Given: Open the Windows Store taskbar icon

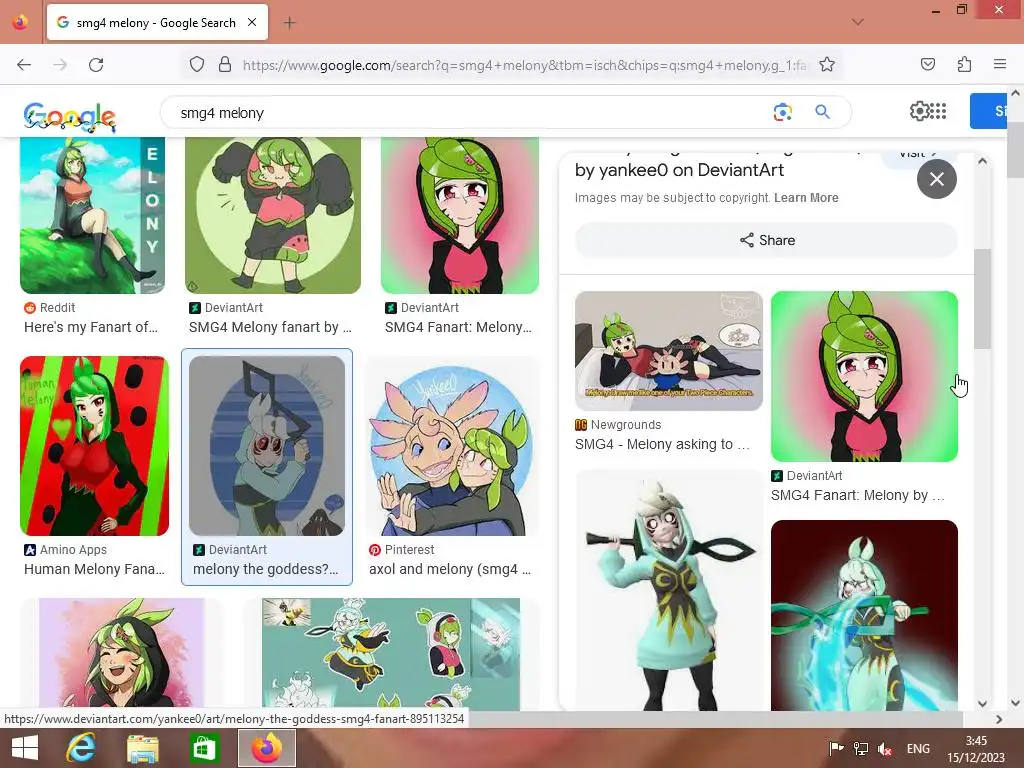Looking at the screenshot, I should coord(204,748).
